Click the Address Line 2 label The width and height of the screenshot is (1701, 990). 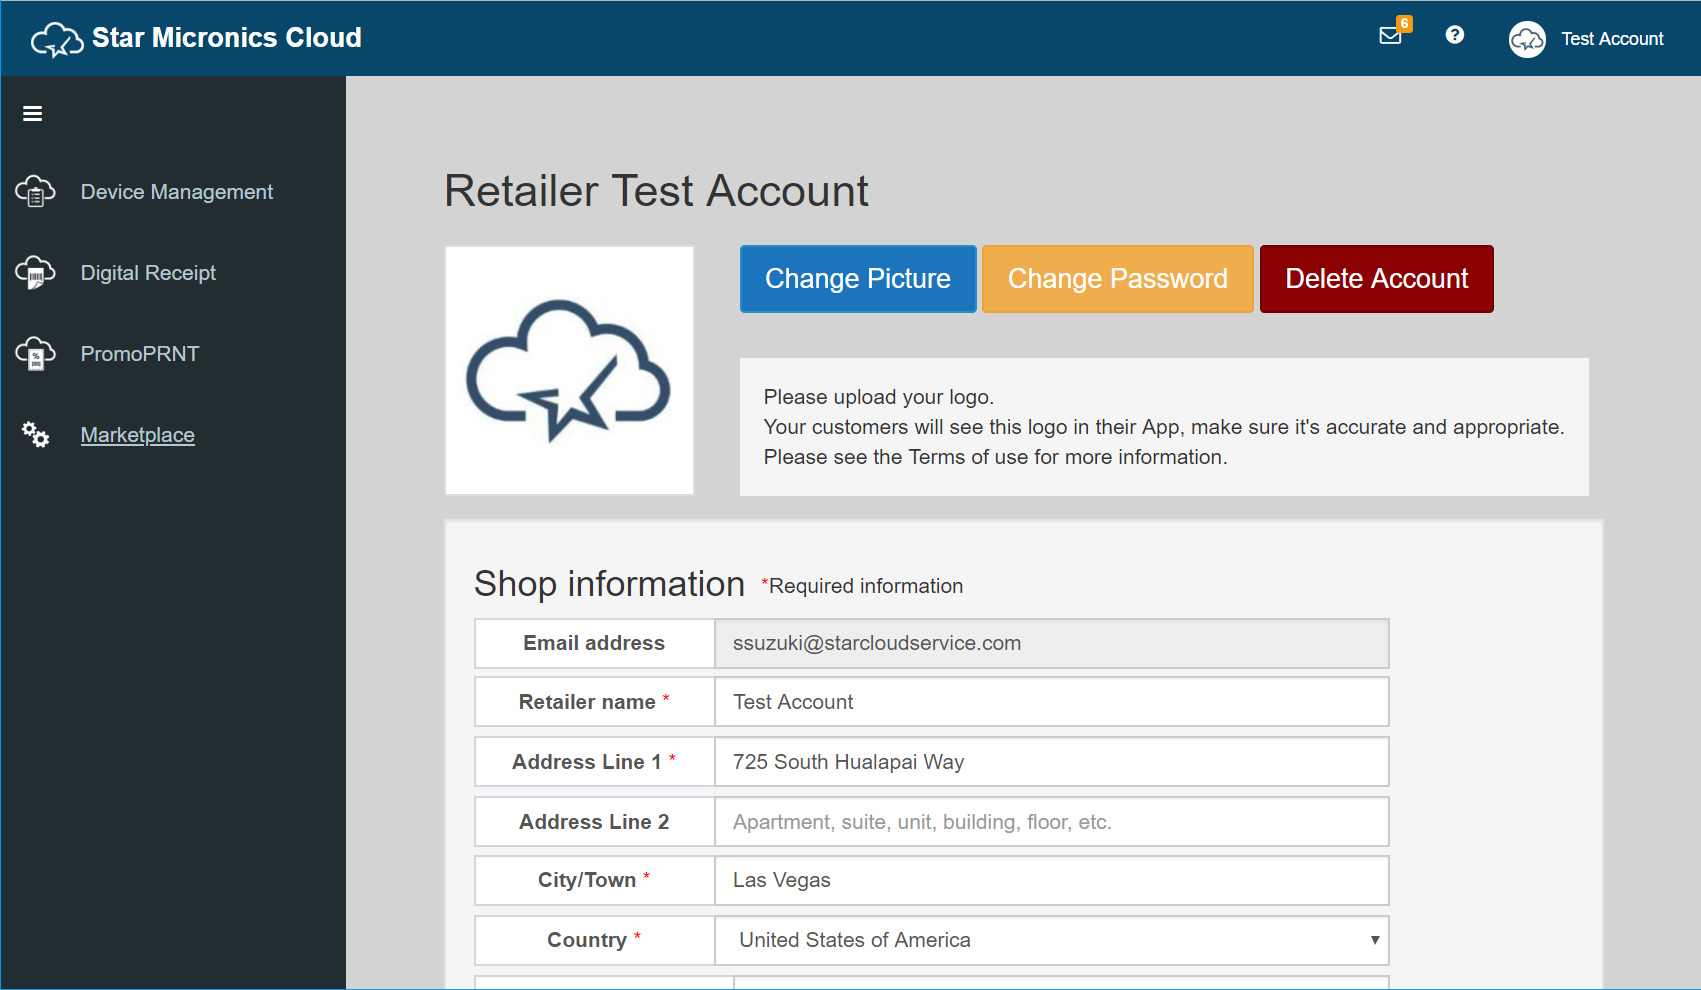[594, 822]
